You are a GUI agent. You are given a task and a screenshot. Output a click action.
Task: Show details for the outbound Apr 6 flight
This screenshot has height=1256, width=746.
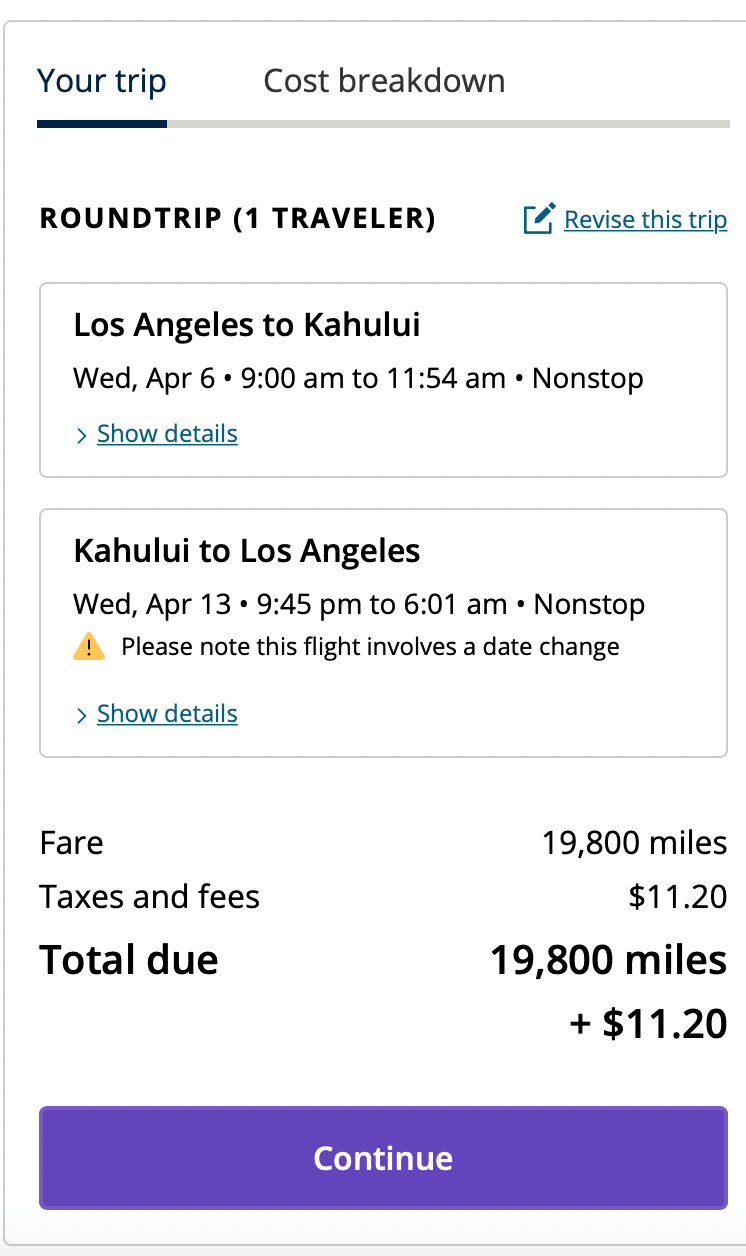pos(167,434)
